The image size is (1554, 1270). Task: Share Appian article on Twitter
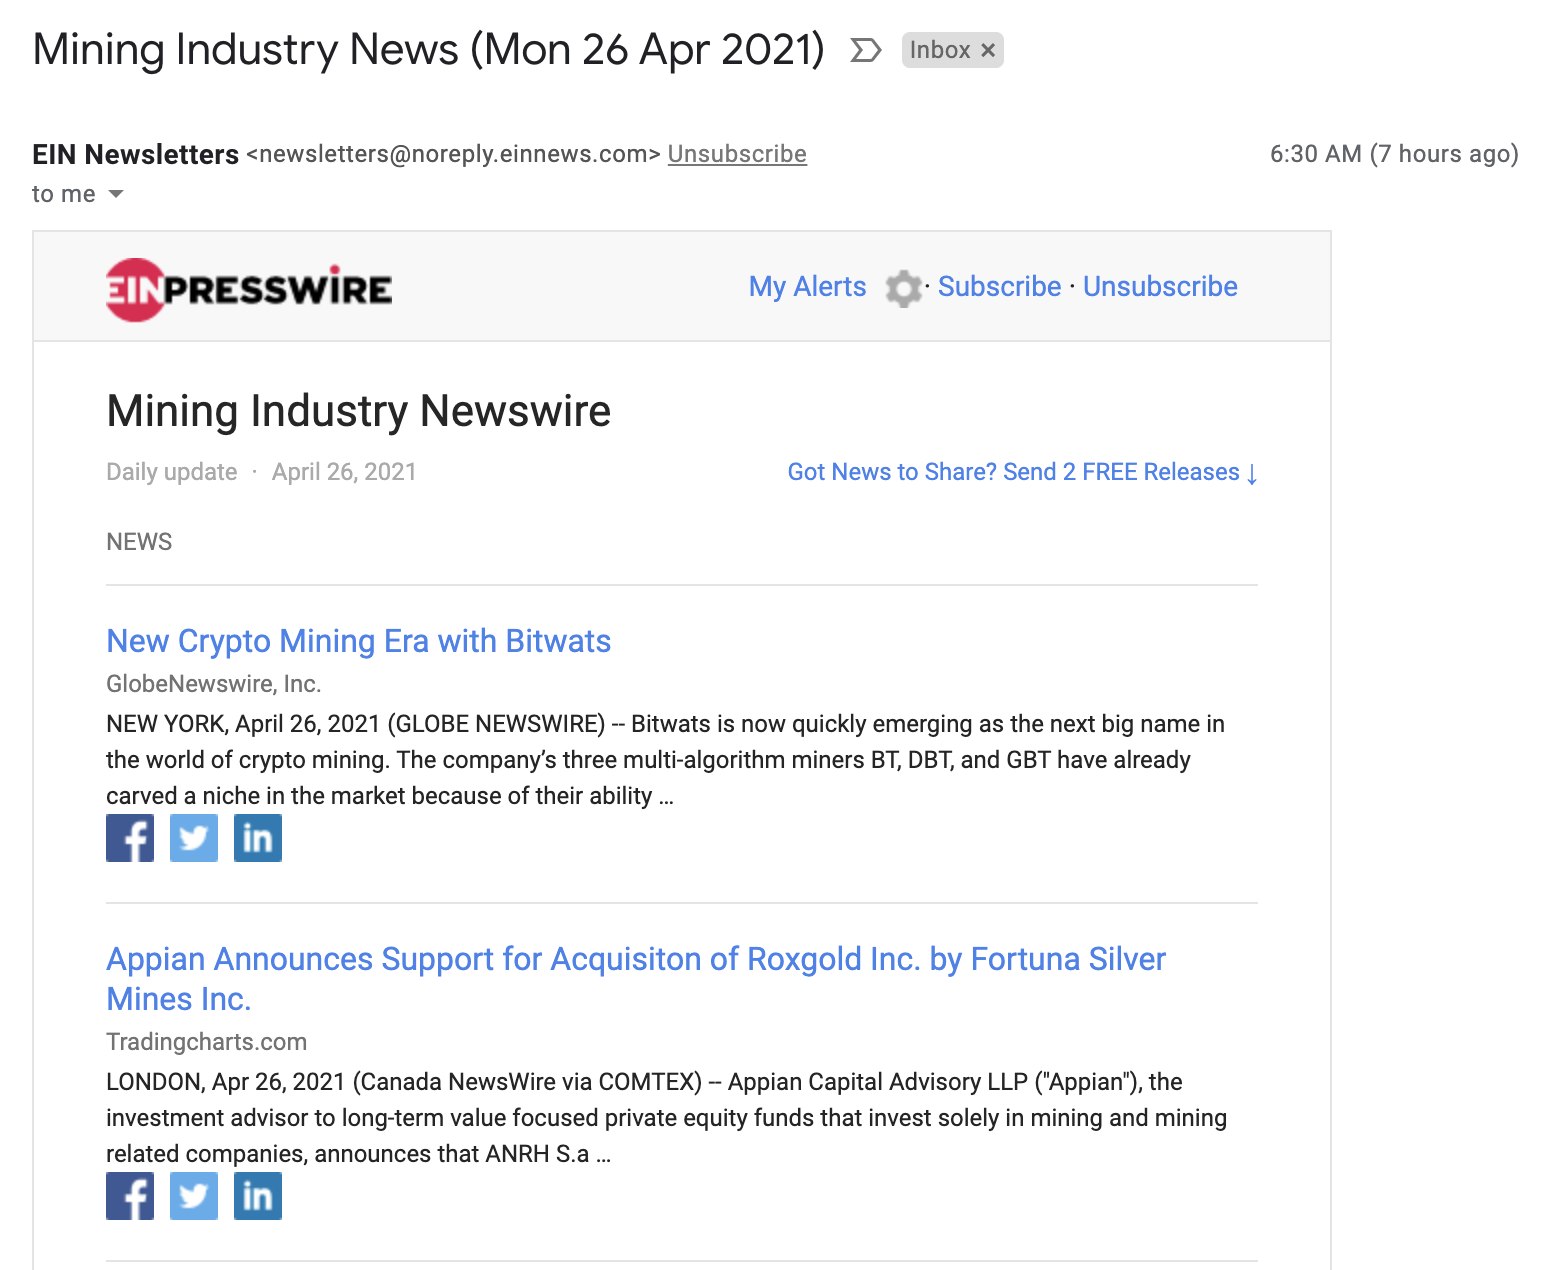tap(194, 1196)
